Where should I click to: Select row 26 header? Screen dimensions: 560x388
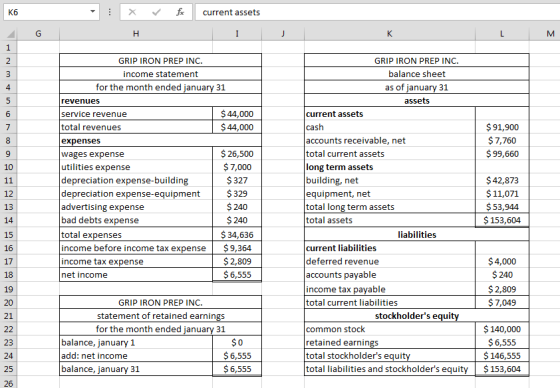9,383
